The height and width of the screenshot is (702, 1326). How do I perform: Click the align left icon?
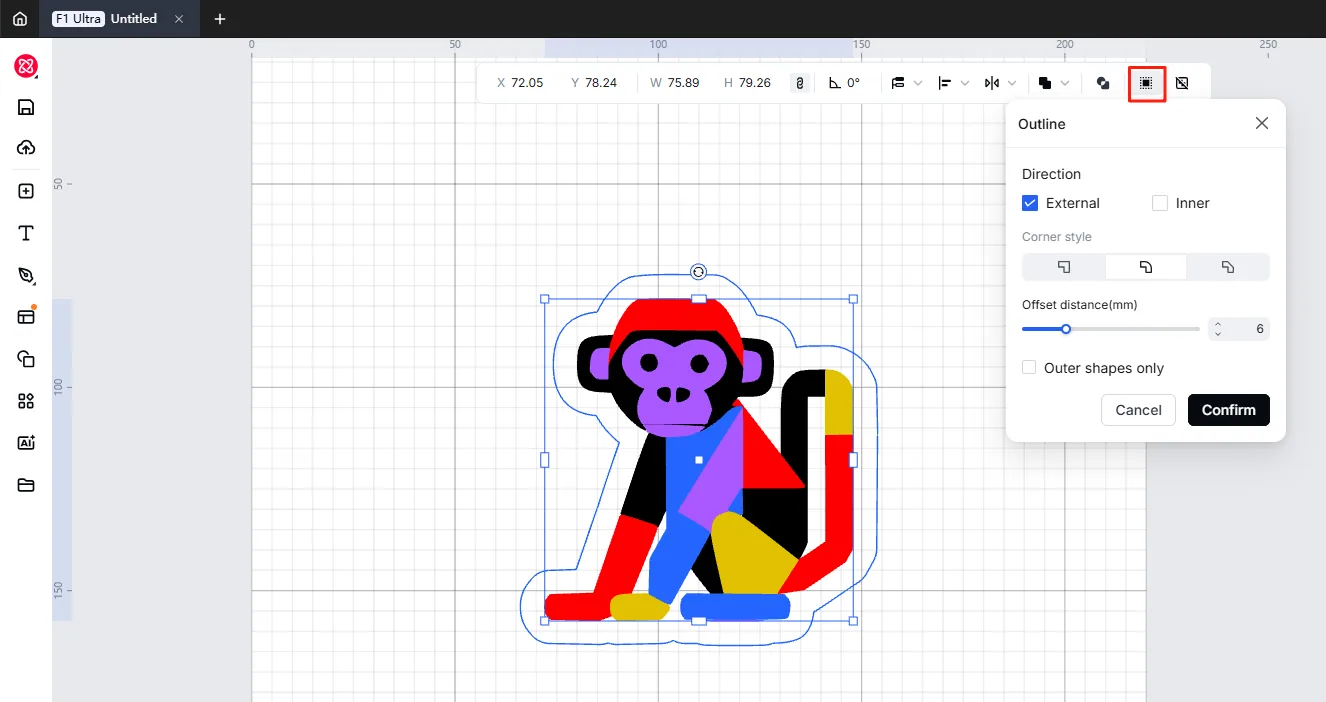945,83
